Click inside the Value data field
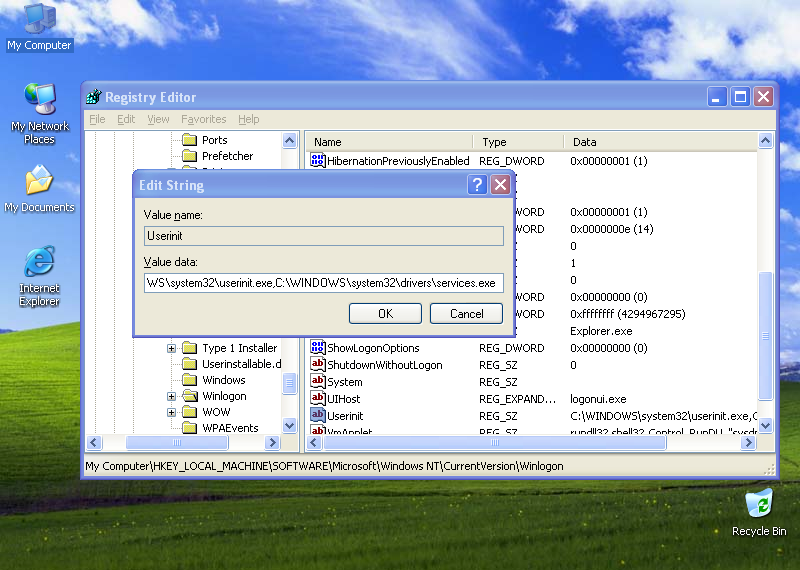Image resolution: width=800 pixels, height=570 pixels. [x=323, y=283]
